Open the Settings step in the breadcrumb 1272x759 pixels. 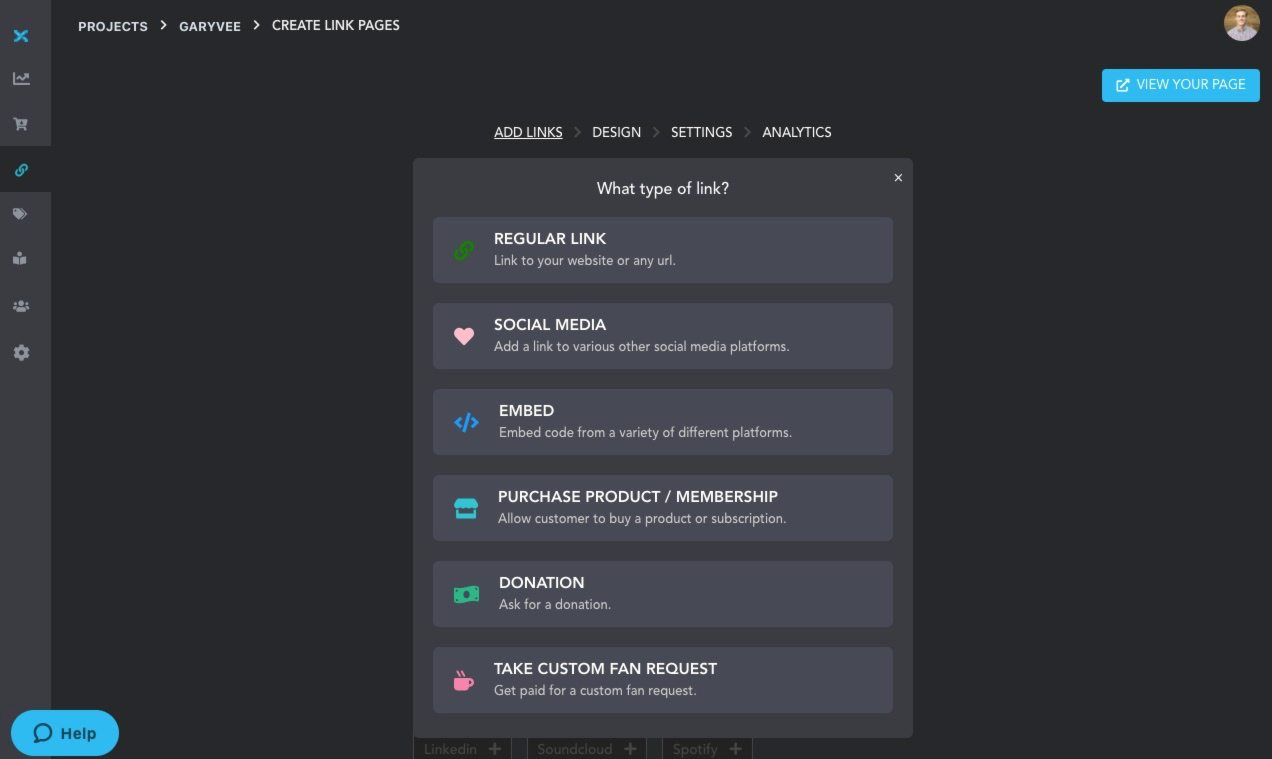point(701,132)
